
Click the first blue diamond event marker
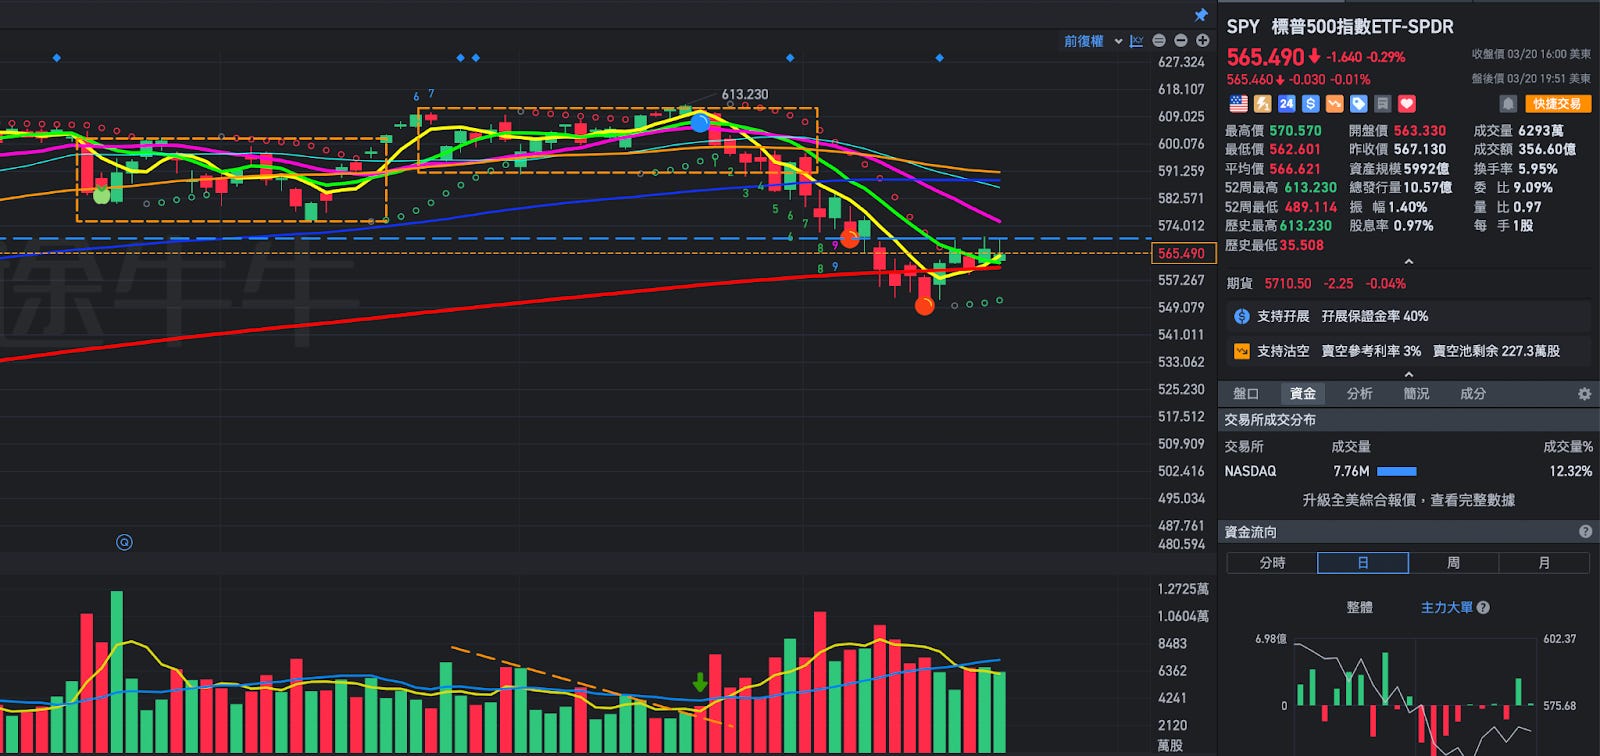click(56, 58)
